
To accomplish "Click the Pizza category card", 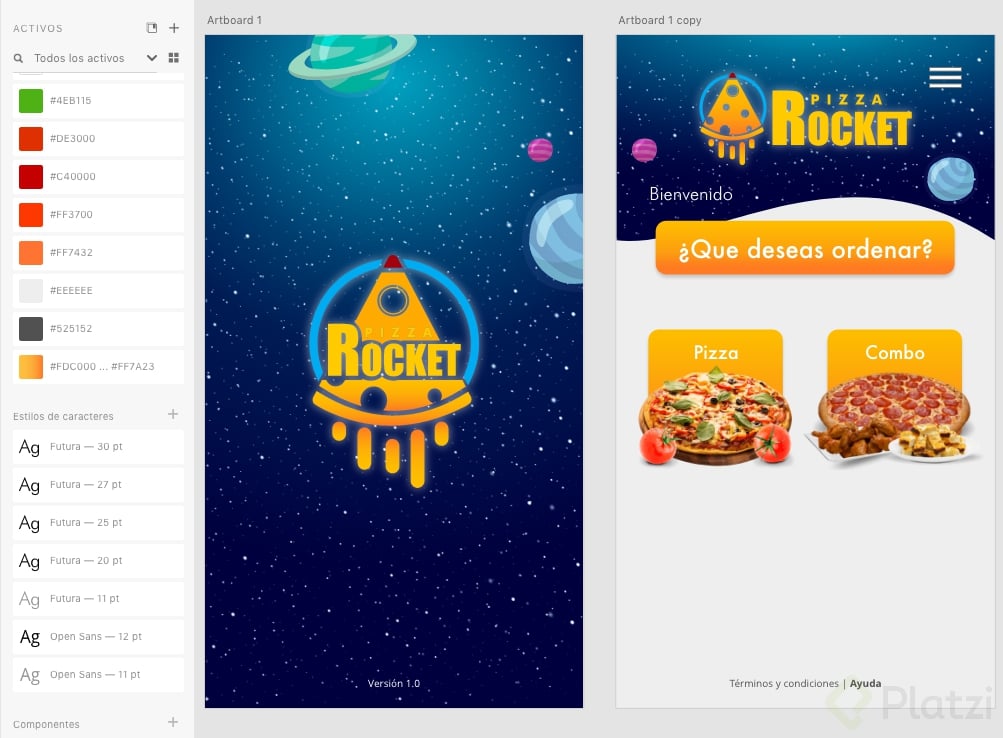I will [716, 396].
